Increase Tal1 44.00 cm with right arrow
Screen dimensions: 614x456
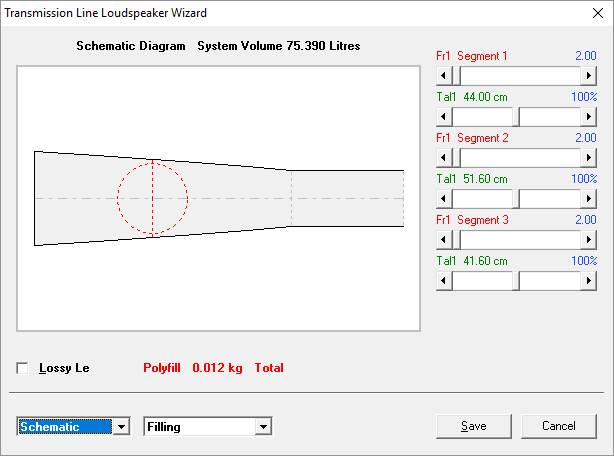(589, 117)
